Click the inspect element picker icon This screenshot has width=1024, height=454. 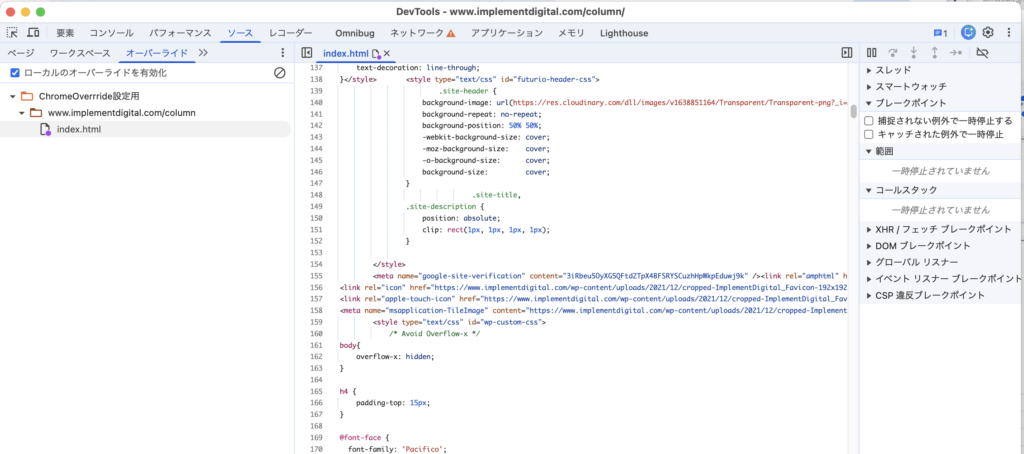[x=12, y=33]
